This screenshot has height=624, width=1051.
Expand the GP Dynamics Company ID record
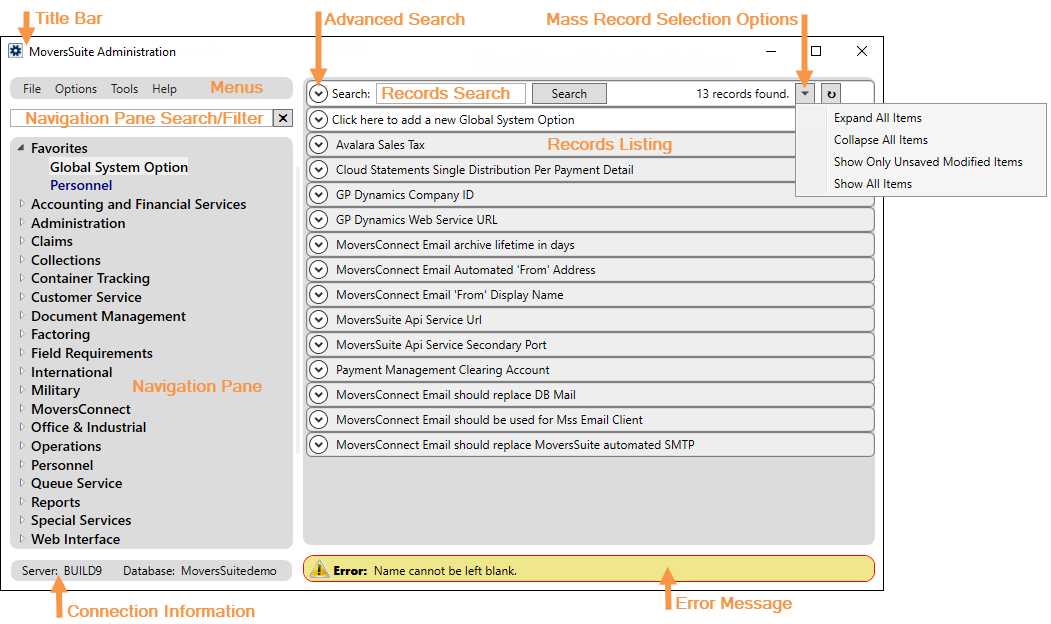coord(319,195)
